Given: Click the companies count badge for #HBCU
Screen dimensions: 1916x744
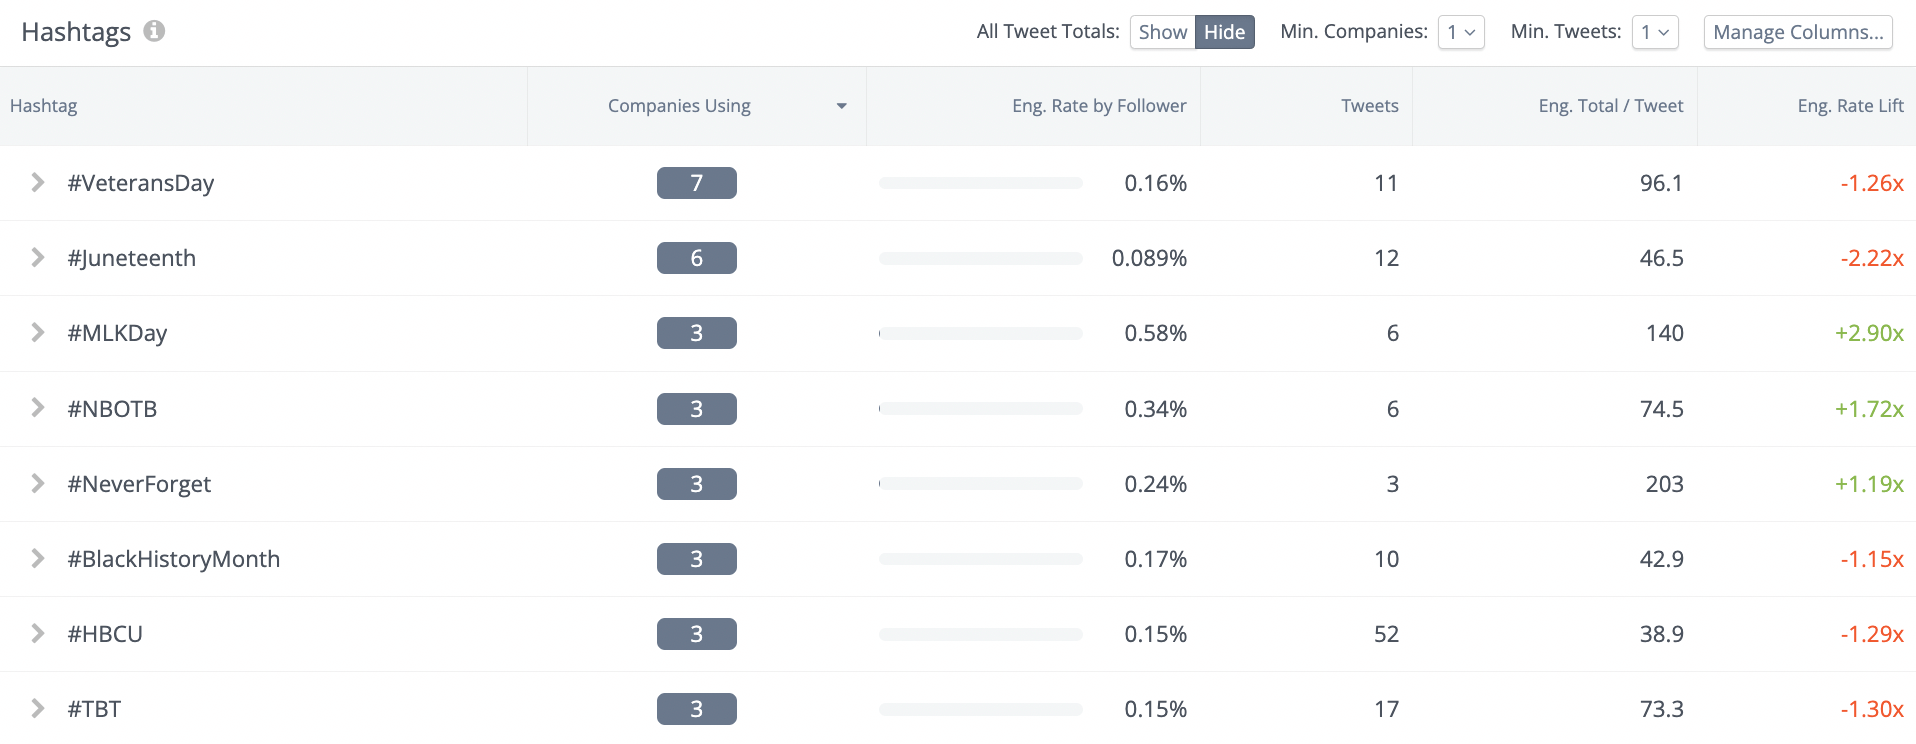Looking at the screenshot, I should point(696,634).
